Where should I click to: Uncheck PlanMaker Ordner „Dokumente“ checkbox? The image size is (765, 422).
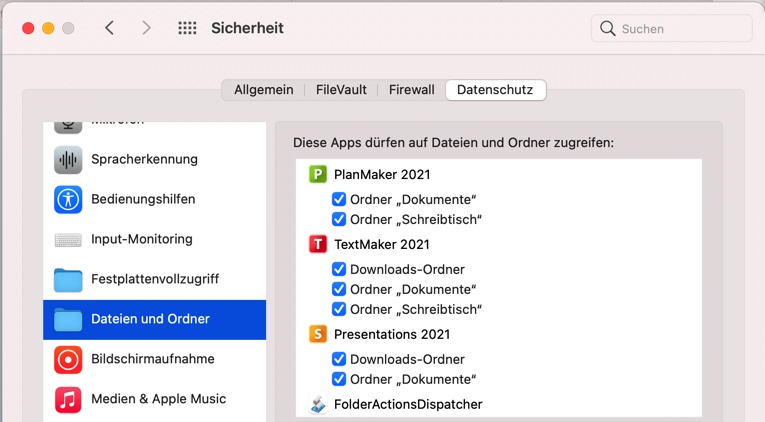[x=339, y=199]
